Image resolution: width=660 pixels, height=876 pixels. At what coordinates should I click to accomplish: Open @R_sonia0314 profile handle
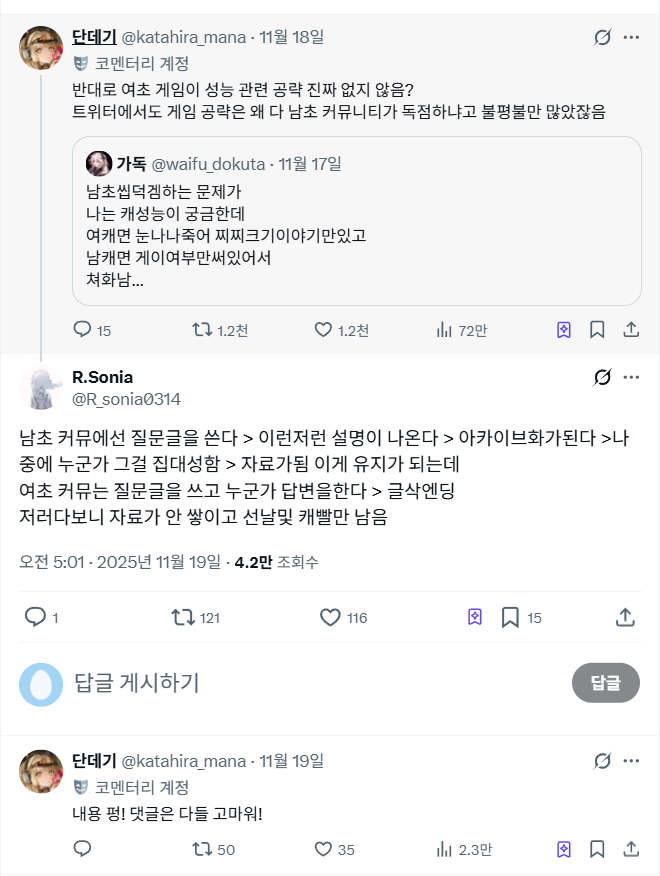click(126, 399)
